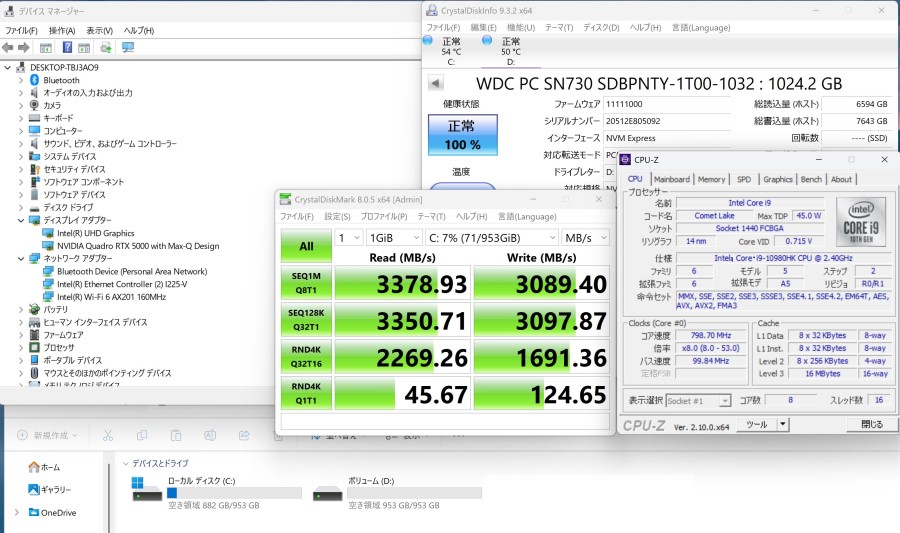
Task: Switch to the Mainboard tab in CPU-Z
Action: [x=672, y=180]
